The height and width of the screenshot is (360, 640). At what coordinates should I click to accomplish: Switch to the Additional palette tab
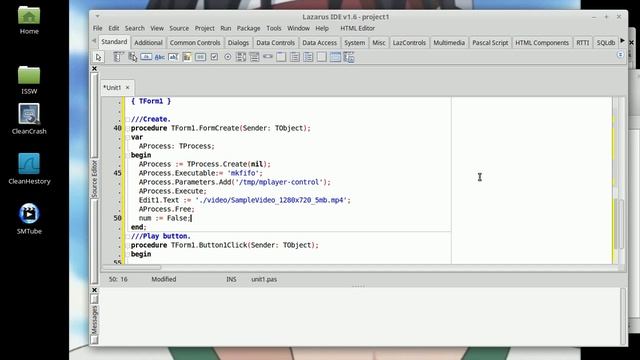pyautogui.click(x=148, y=42)
